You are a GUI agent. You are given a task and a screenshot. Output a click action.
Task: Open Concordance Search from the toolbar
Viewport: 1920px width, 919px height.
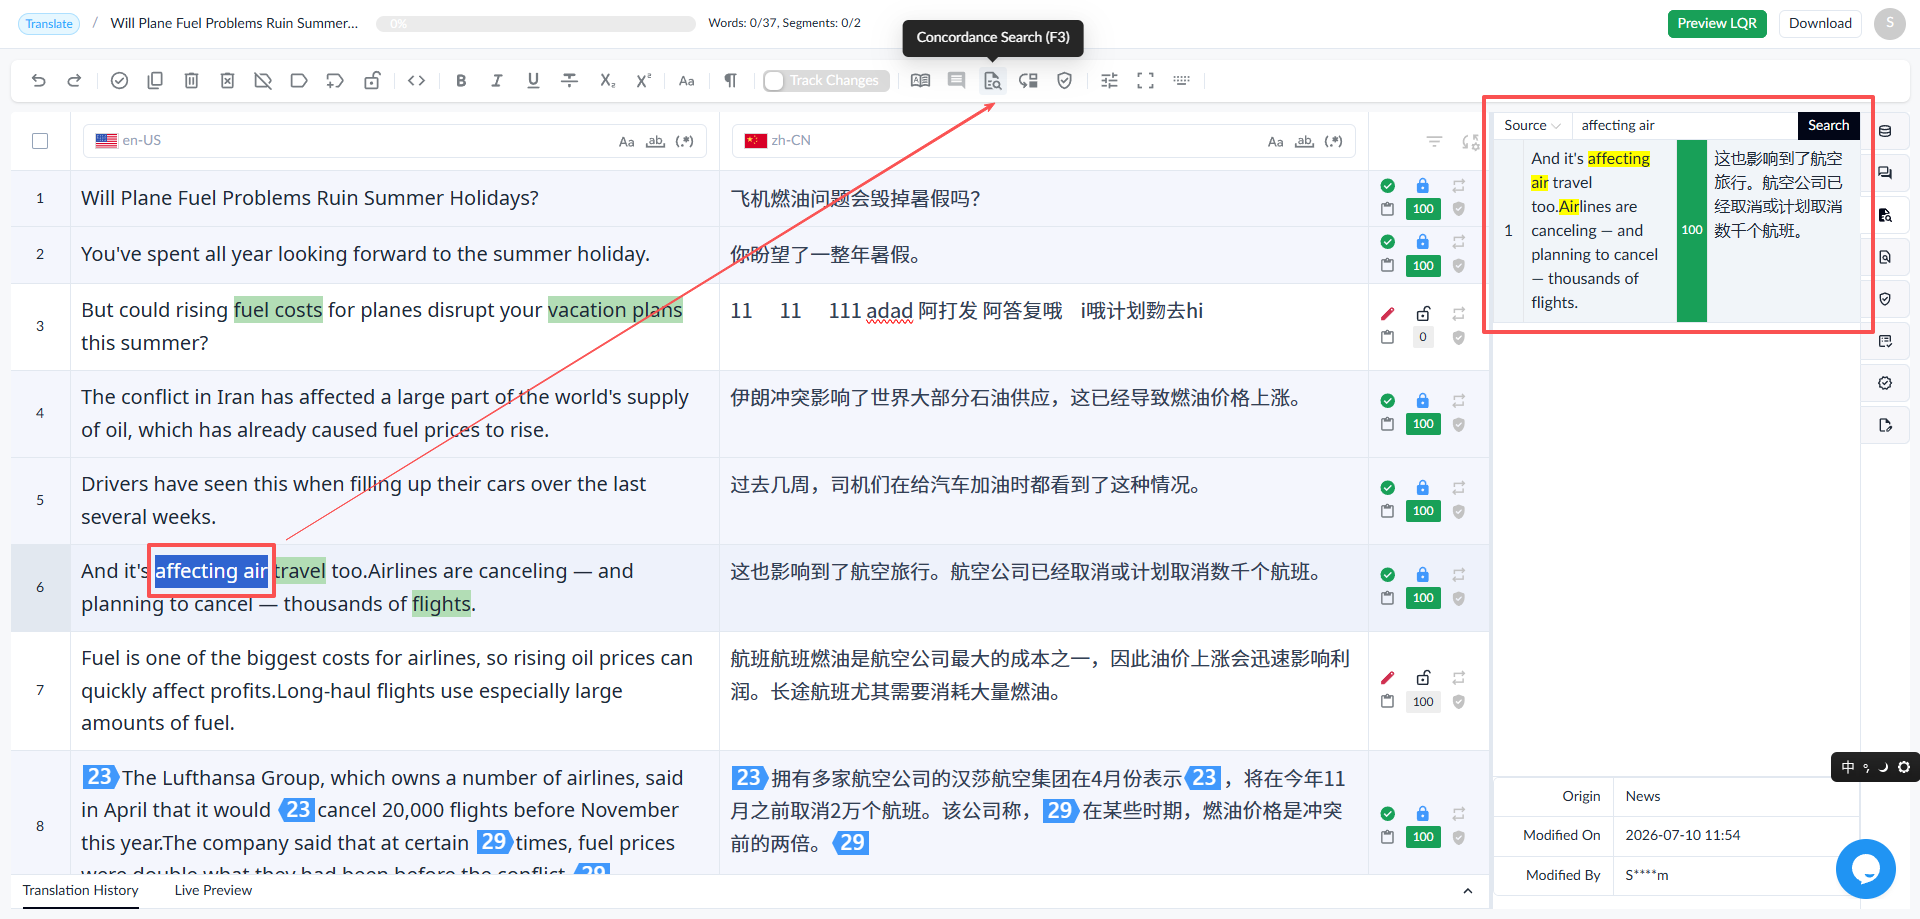tap(992, 81)
